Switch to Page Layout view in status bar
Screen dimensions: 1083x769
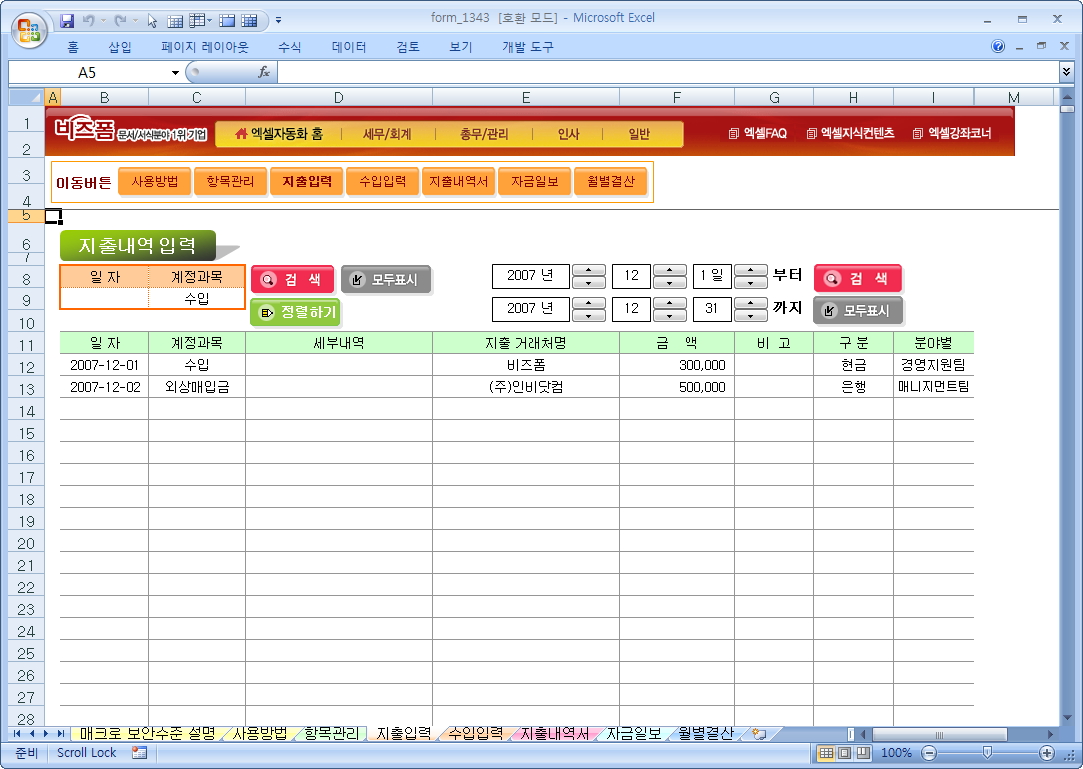pyautogui.click(x=844, y=753)
